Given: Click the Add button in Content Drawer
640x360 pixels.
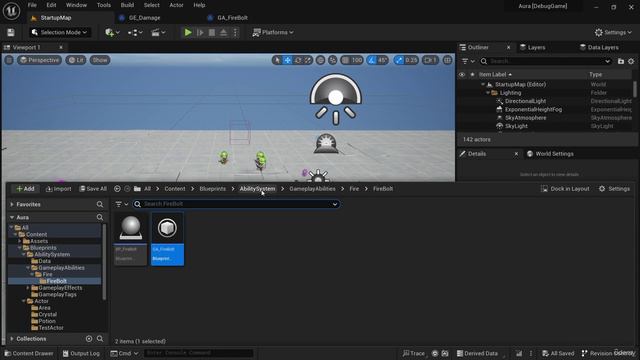Looking at the screenshot, I should point(25,189).
